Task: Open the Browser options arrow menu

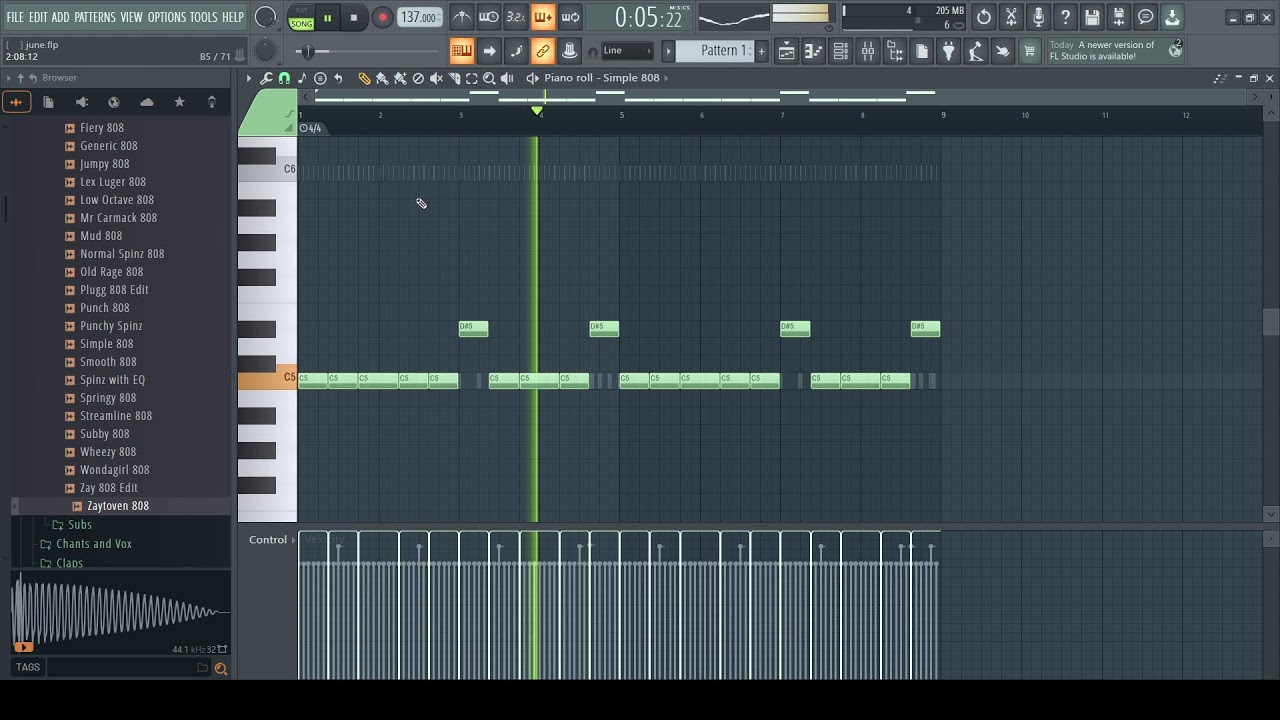Action: (8, 78)
